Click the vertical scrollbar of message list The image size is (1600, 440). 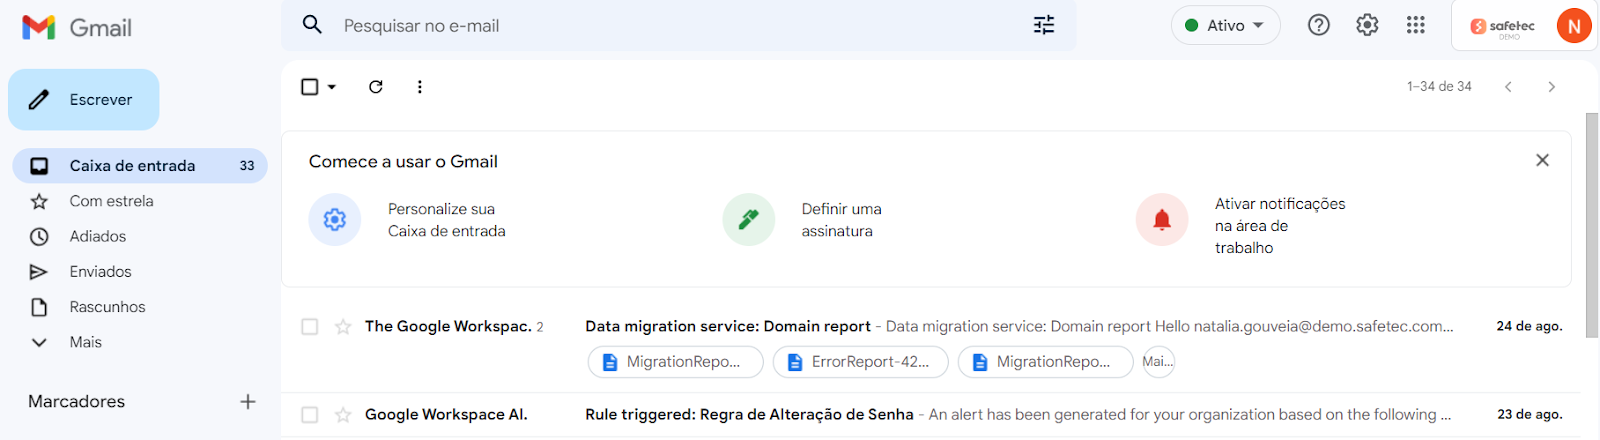(x=1592, y=225)
